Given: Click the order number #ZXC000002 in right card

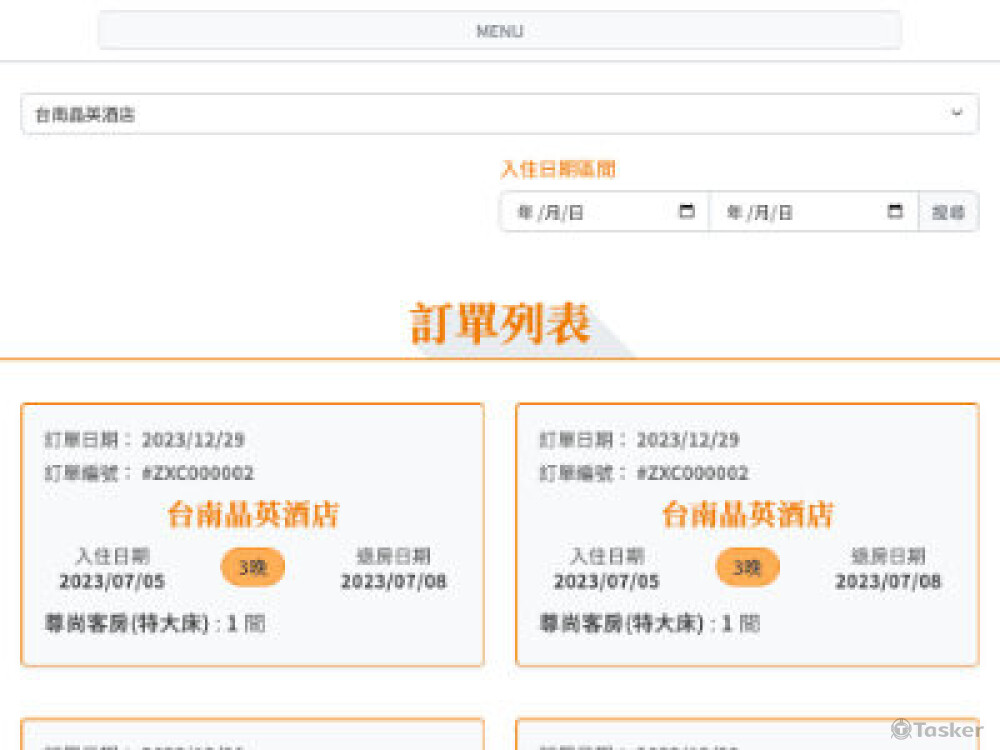Looking at the screenshot, I should click(x=693, y=473).
